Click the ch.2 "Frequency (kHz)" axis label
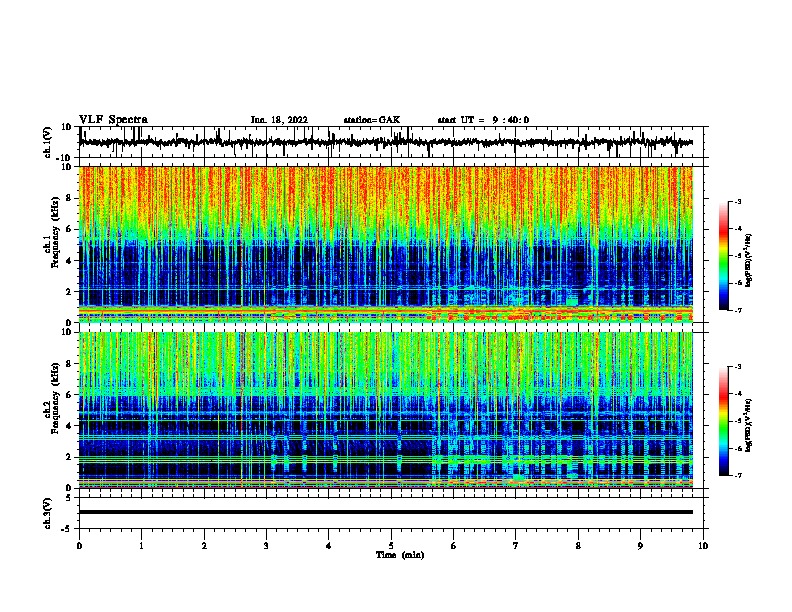The width and height of the screenshot is (792, 612). click(x=55, y=398)
